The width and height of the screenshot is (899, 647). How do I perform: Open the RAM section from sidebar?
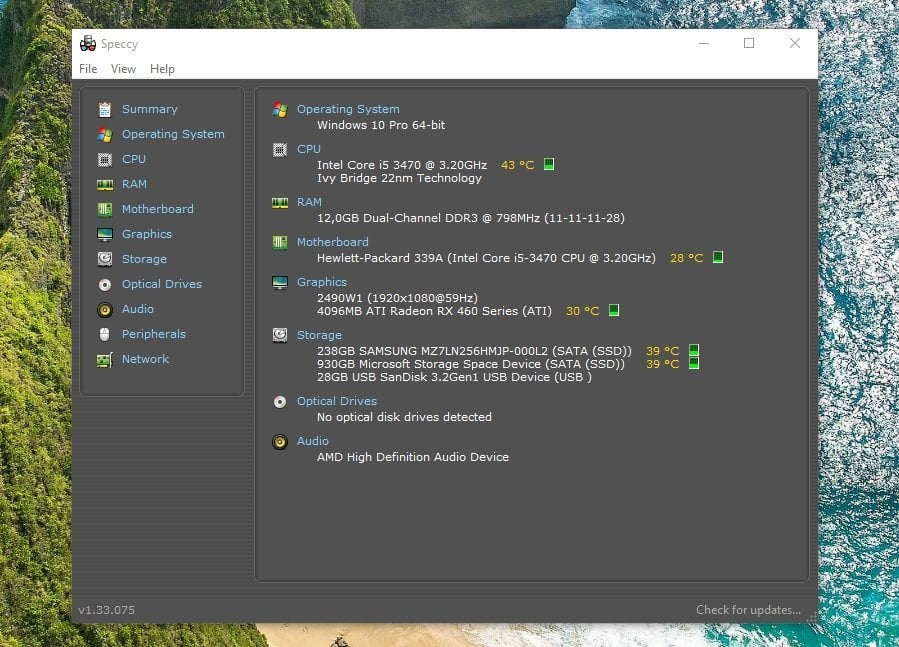(x=134, y=184)
